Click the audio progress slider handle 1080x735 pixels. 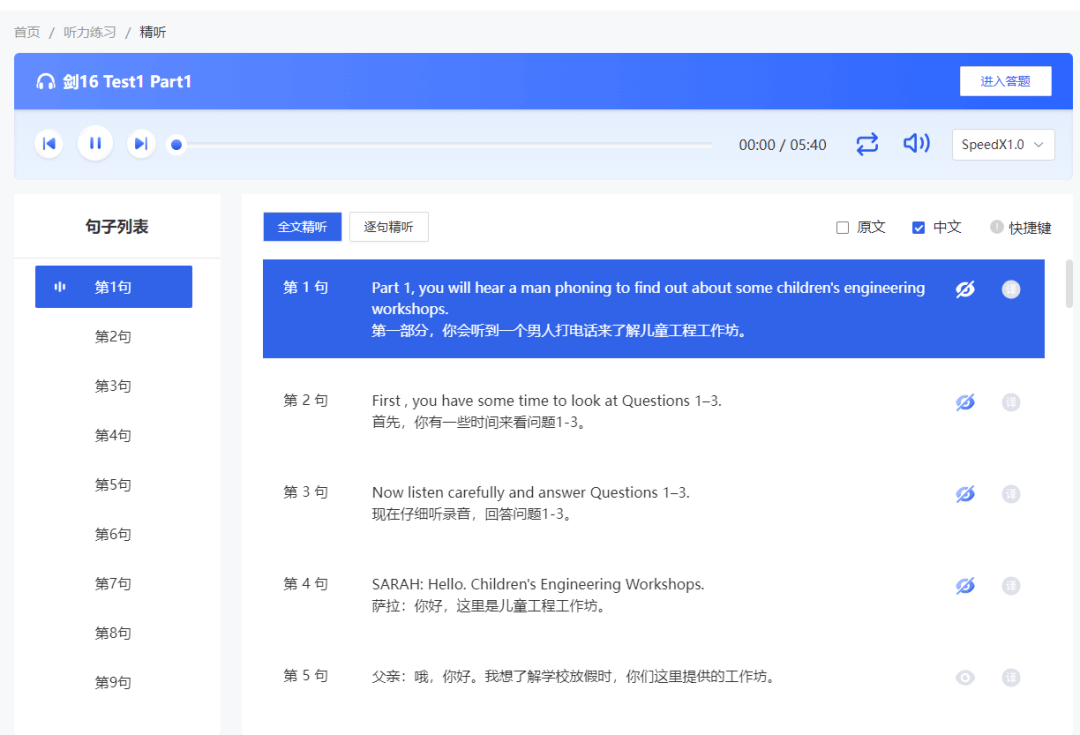tap(176, 145)
